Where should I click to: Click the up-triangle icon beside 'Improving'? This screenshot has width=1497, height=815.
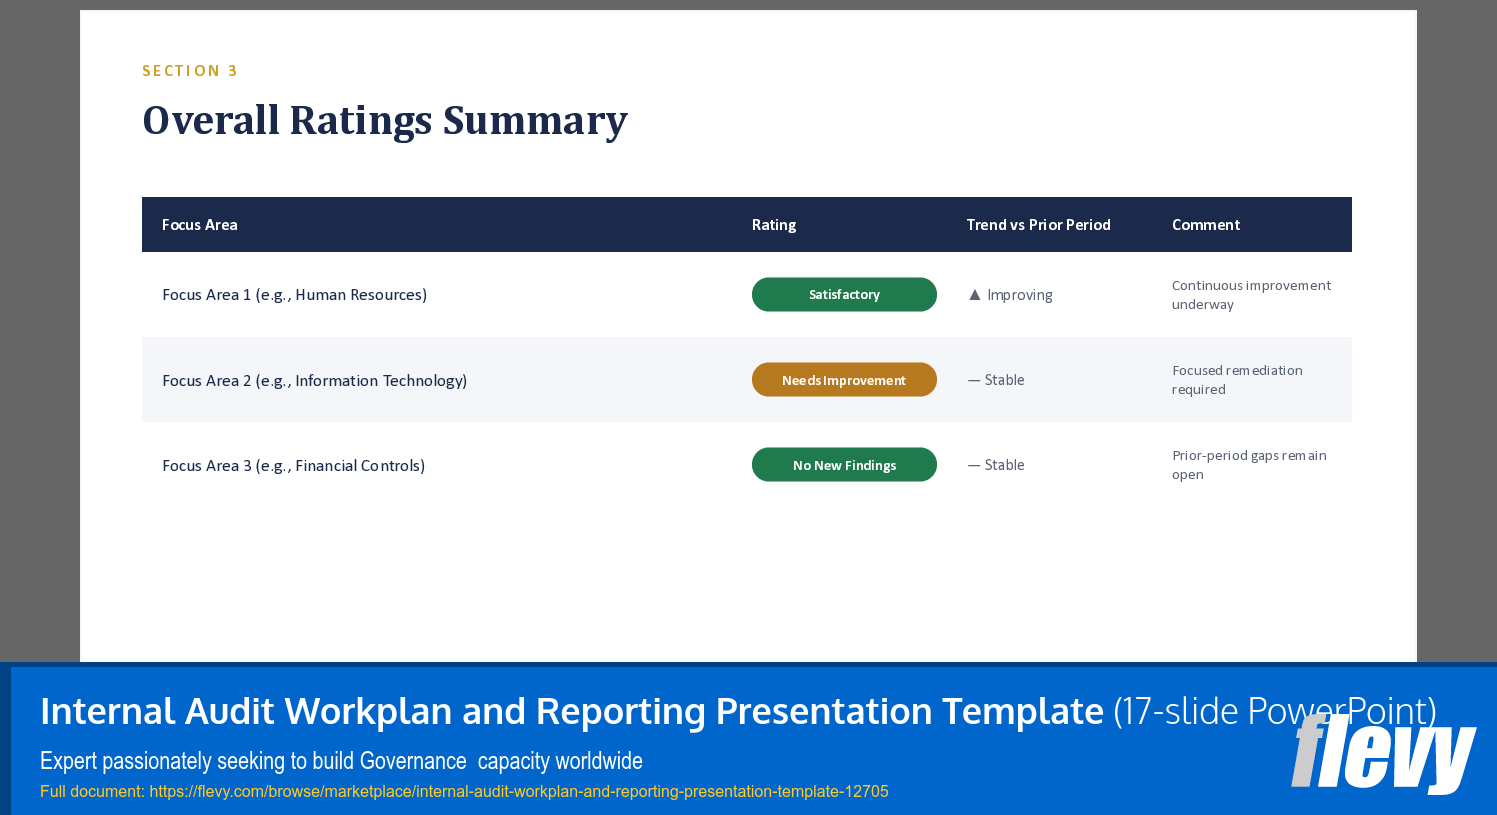(x=975, y=295)
